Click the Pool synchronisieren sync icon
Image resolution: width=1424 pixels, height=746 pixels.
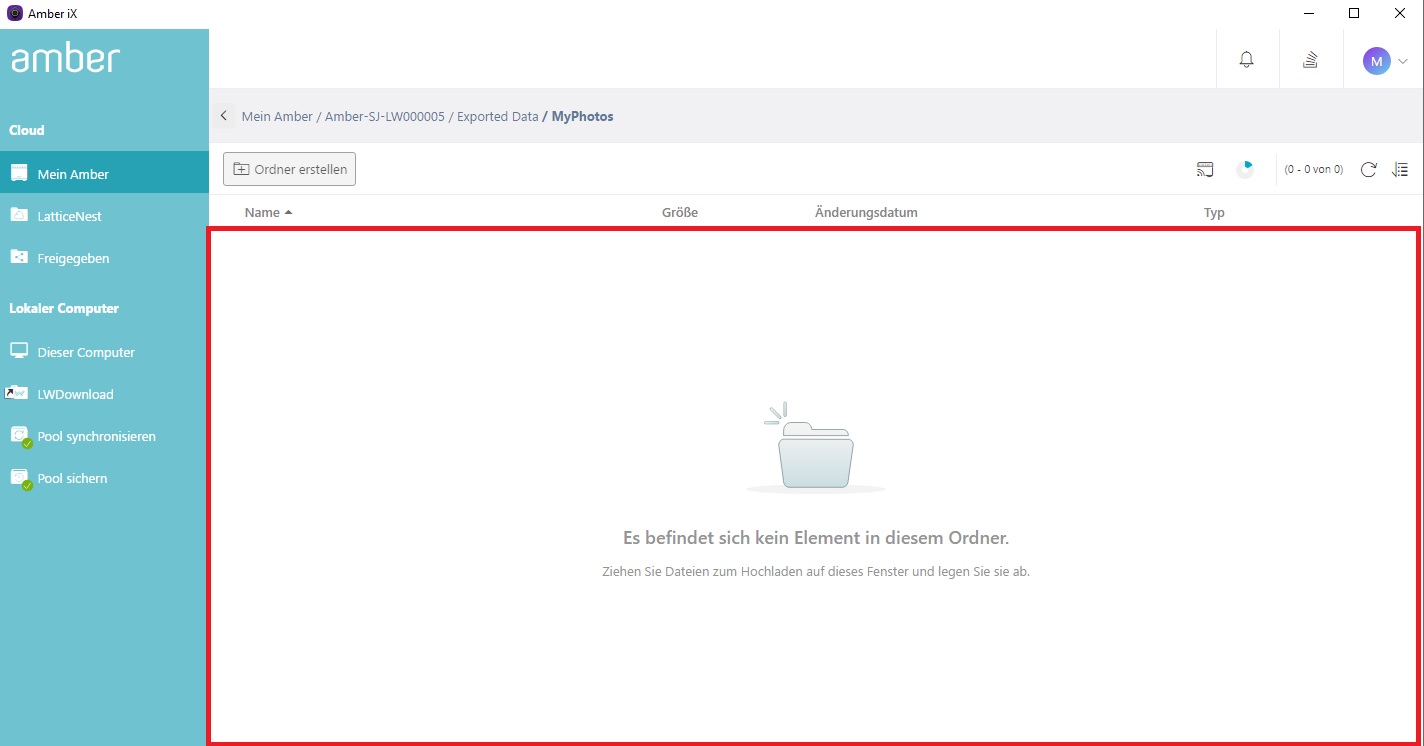20,436
